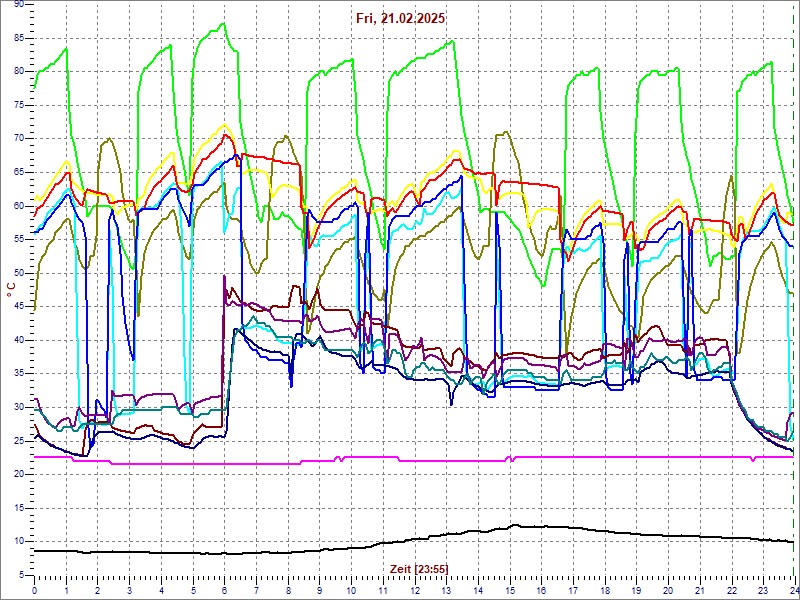Click hour "15" on the time axis
The image size is (800, 600).
[509, 590]
